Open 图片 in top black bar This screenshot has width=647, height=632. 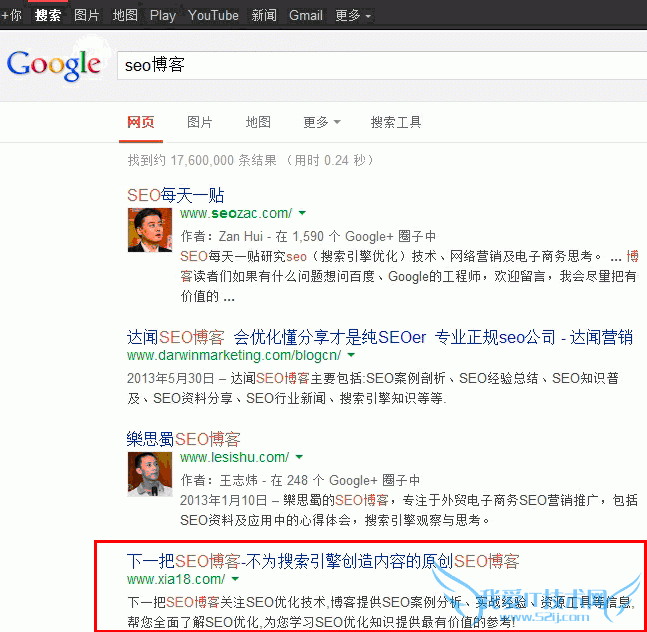coord(87,15)
